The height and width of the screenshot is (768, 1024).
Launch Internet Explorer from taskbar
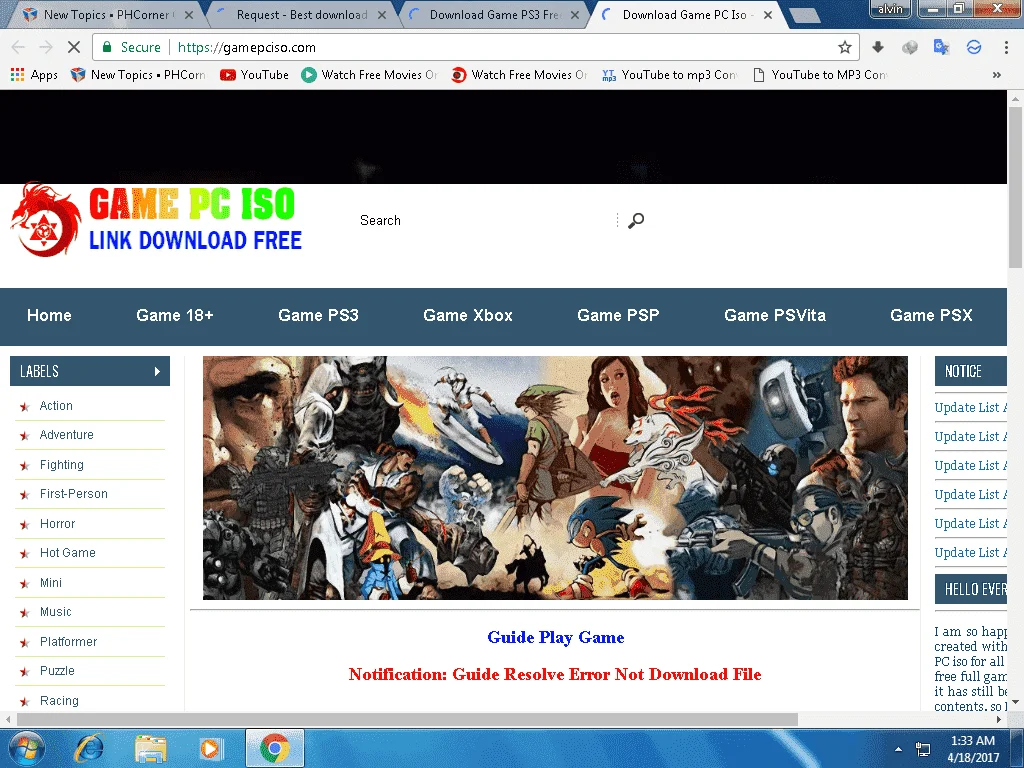pyautogui.click(x=89, y=748)
